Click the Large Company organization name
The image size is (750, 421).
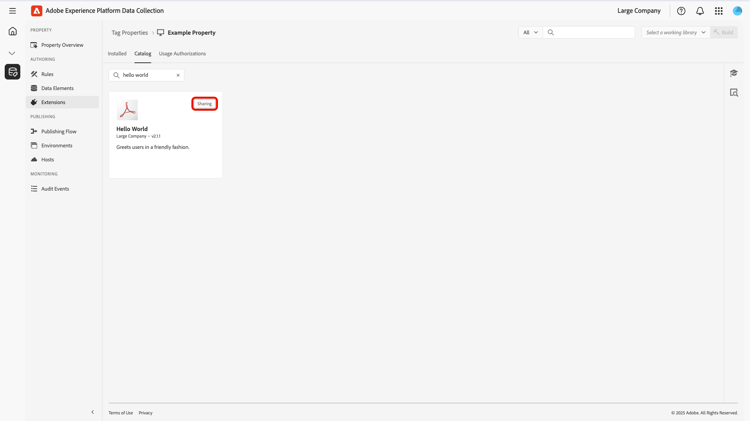[x=639, y=11]
